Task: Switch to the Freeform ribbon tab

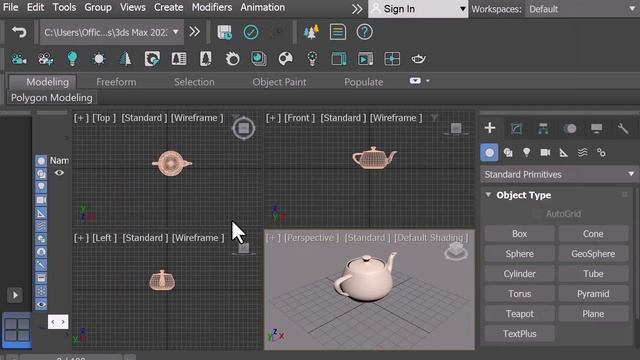Action: point(116,82)
